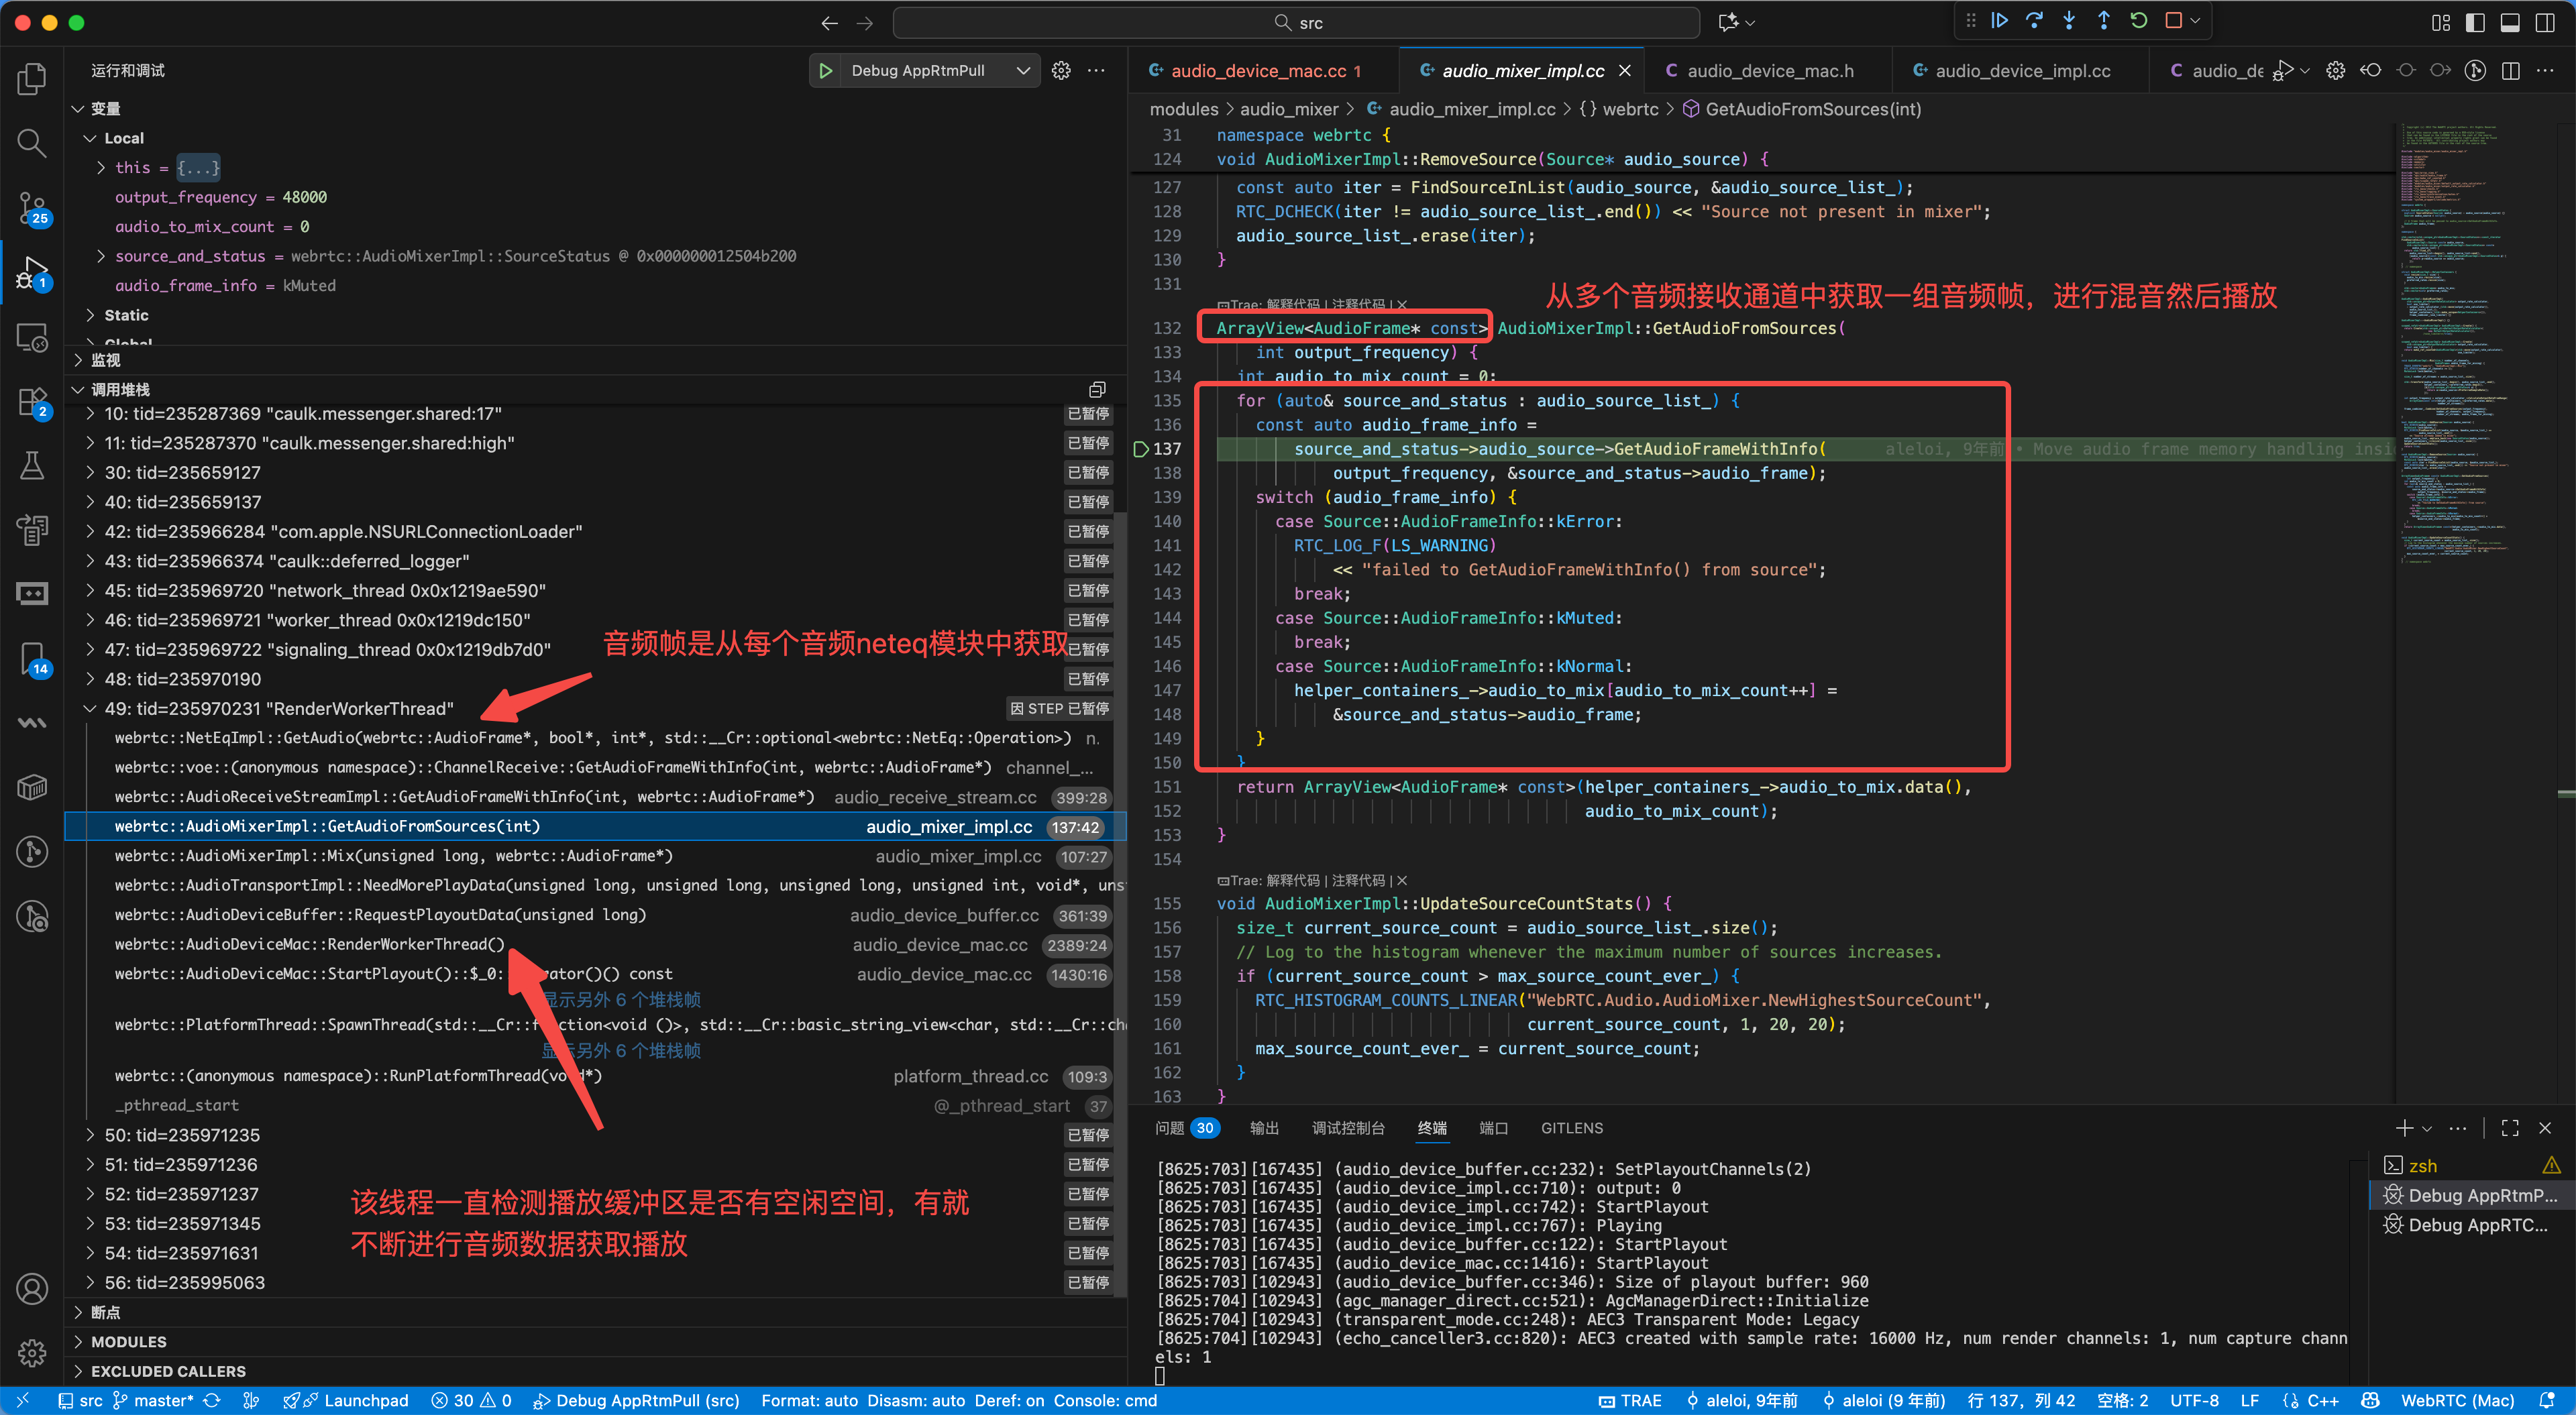Open the 调试控制台 panel tab
This screenshot has width=2576, height=1415.
point(1347,1128)
